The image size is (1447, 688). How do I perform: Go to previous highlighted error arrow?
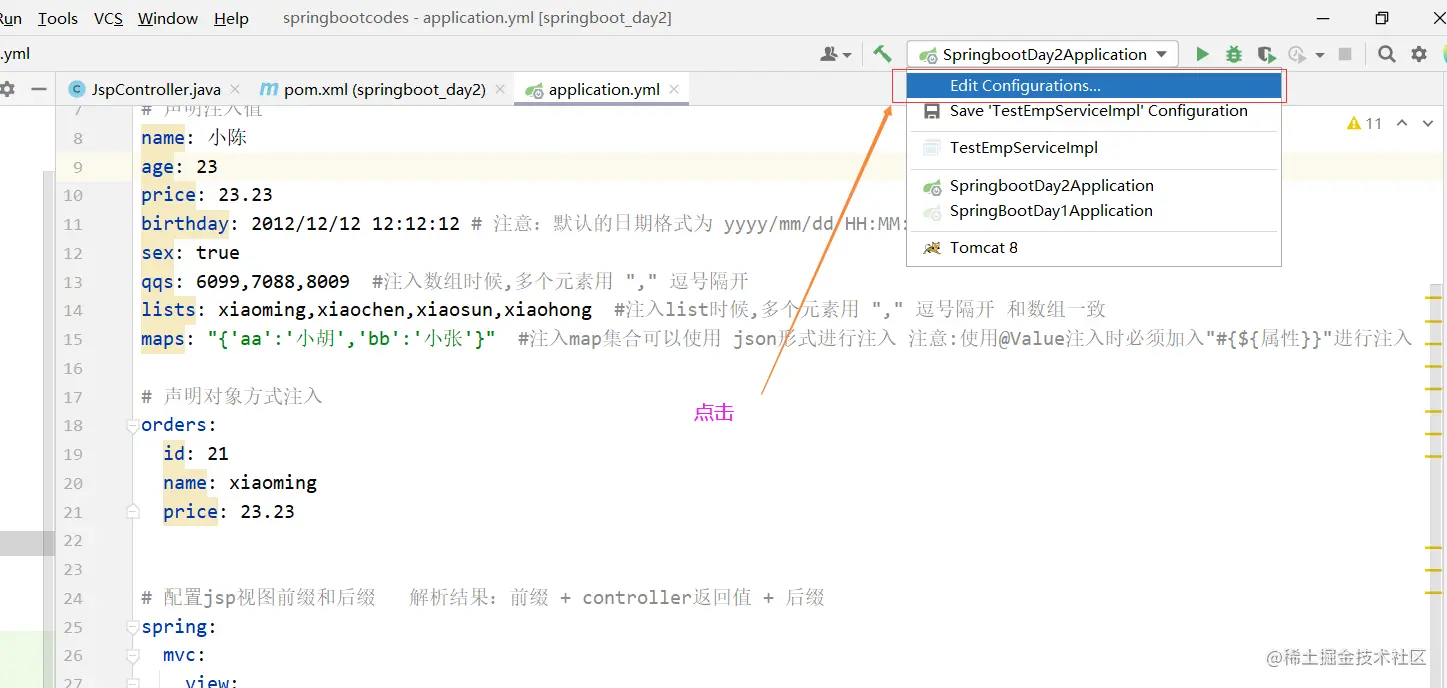click(x=1402, y=123)
